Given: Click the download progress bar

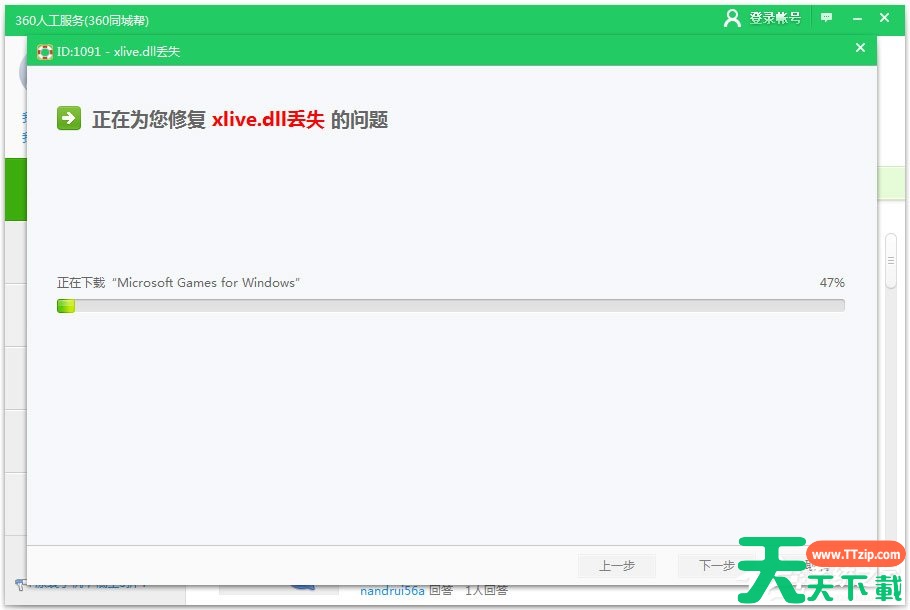Looking at the screenshot, I should click(x=450, y=305).
